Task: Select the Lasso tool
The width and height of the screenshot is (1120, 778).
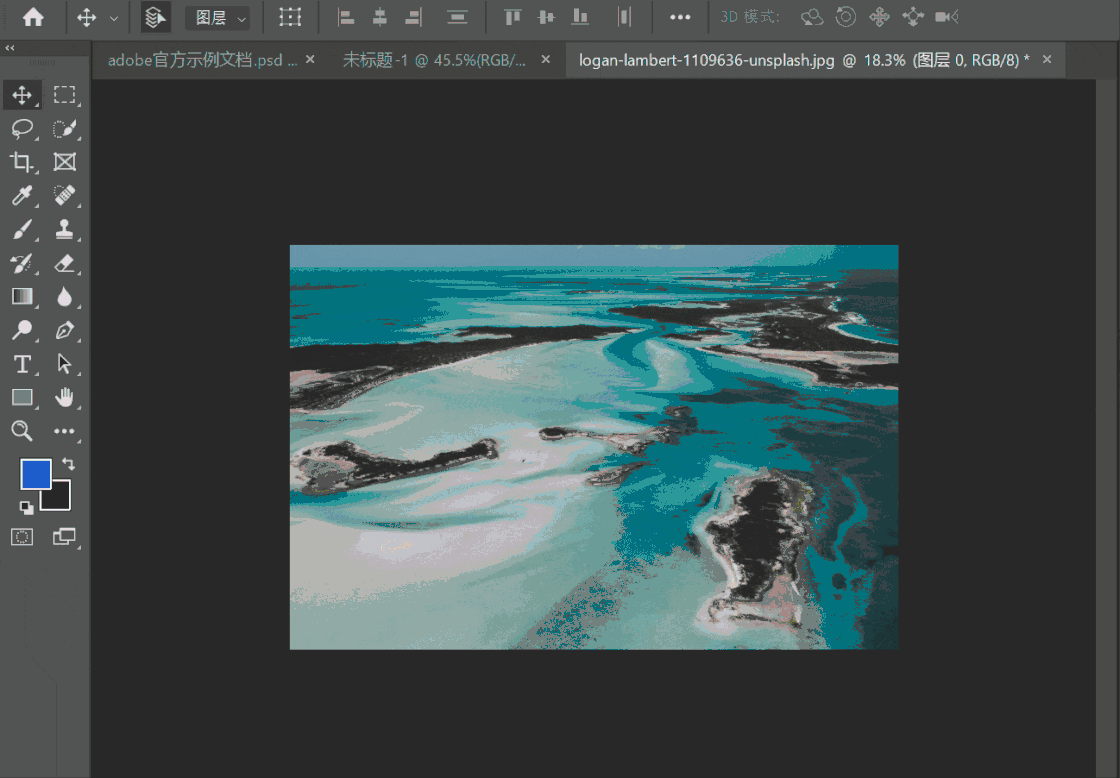Action: [22, 129]
